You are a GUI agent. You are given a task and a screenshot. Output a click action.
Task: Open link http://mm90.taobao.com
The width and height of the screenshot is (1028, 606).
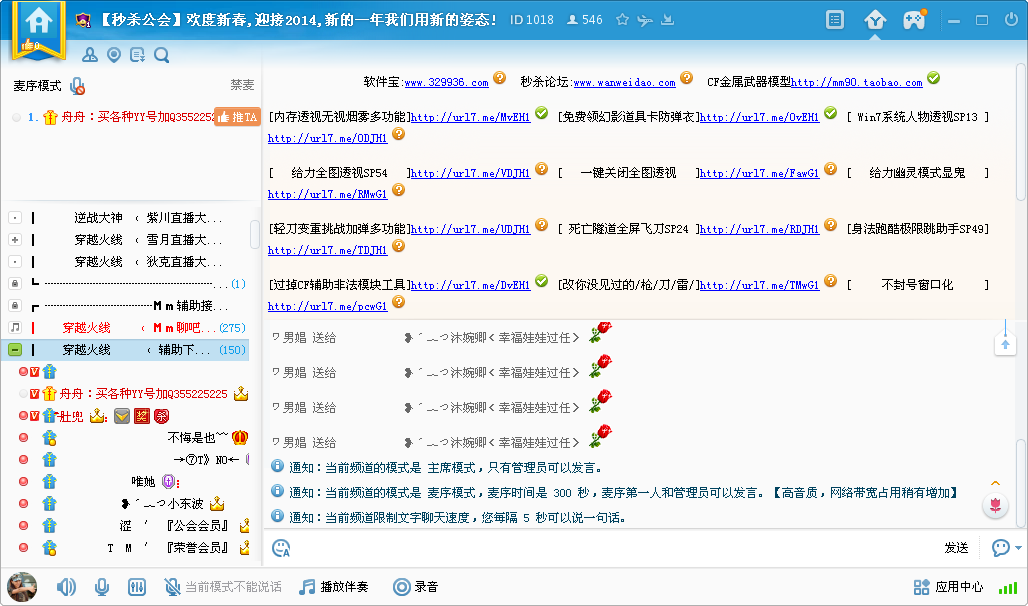[857, 83]
